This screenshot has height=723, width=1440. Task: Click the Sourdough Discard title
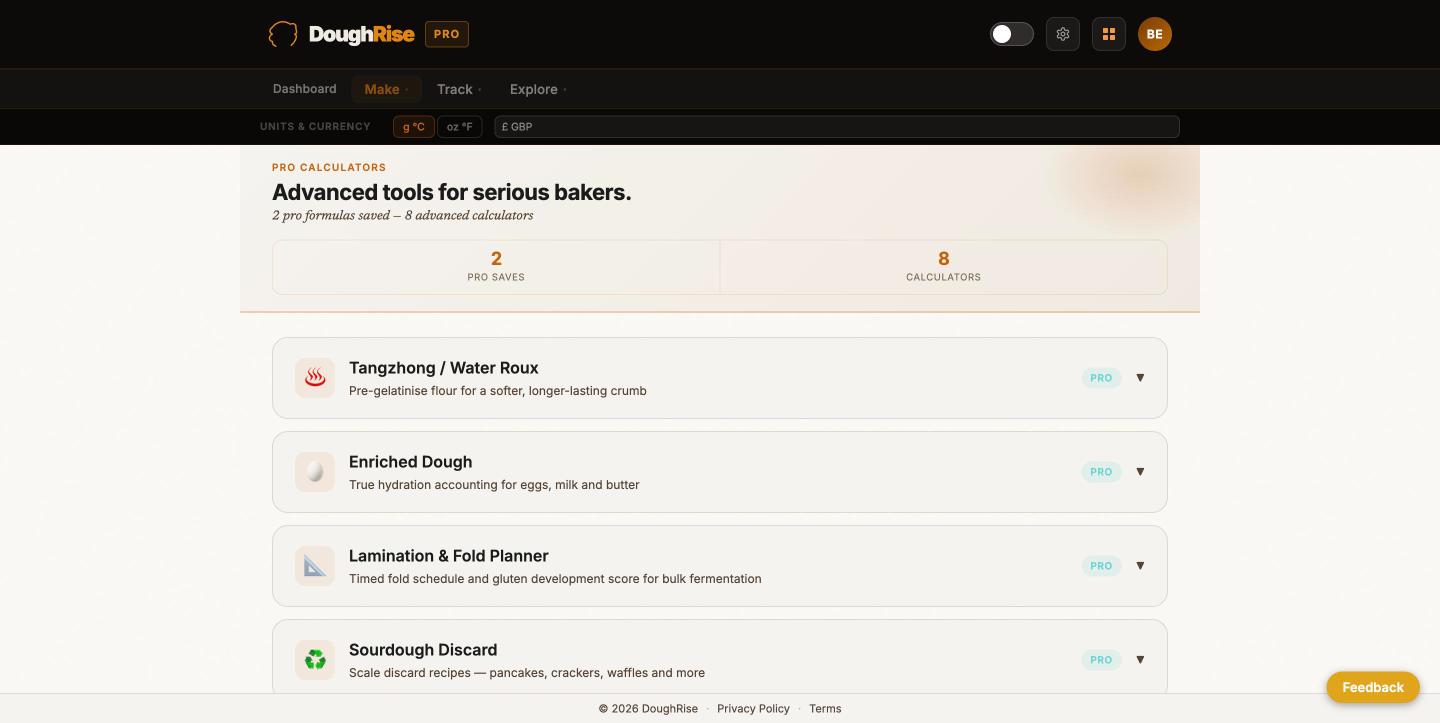423,650
